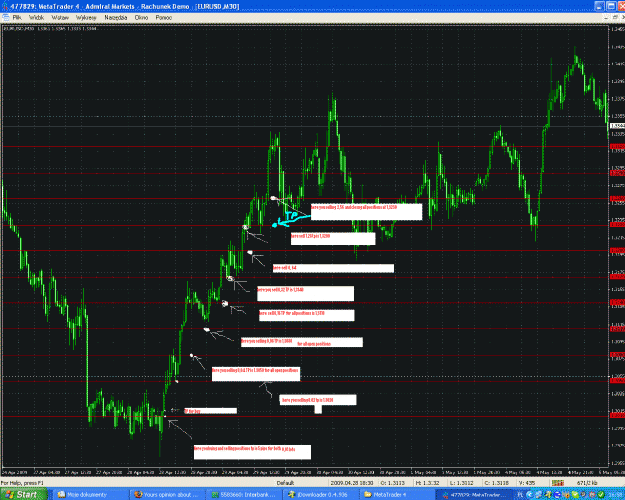Image resolution: width=625 pixels, height=500 pixels.
Task: Switch to jDownloader 0.4.936 taskbar item
Action: [x=321, y=494]
